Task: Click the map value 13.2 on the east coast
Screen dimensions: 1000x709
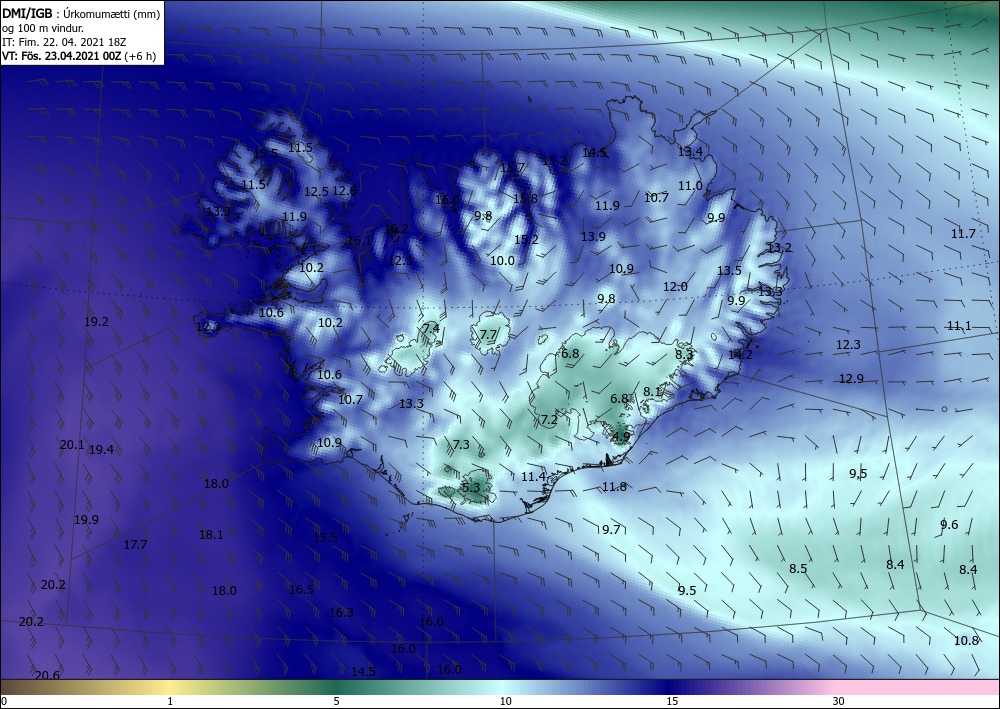Action: (779, 247)
